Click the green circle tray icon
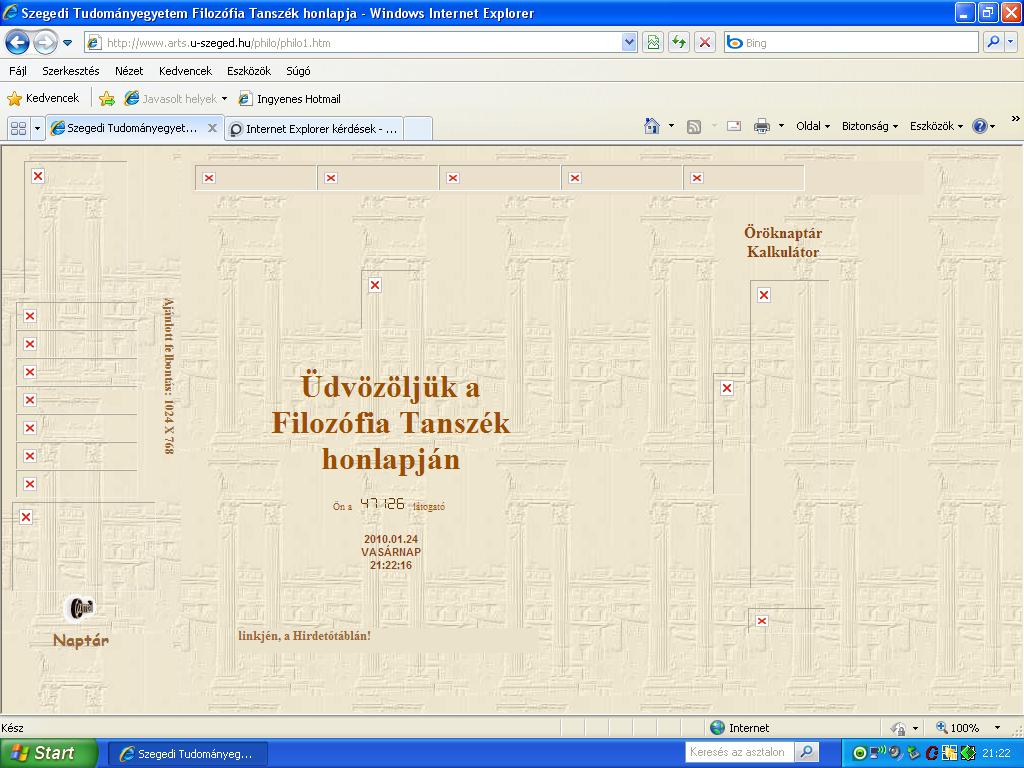Screen dimensions: 1024x768 [860, 754]
